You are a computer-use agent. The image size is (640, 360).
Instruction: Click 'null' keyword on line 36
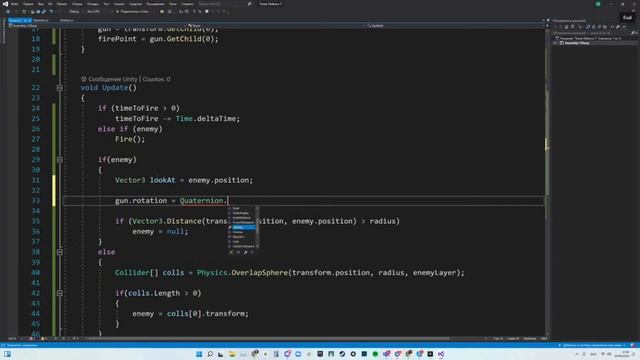(x=175, y=231)
